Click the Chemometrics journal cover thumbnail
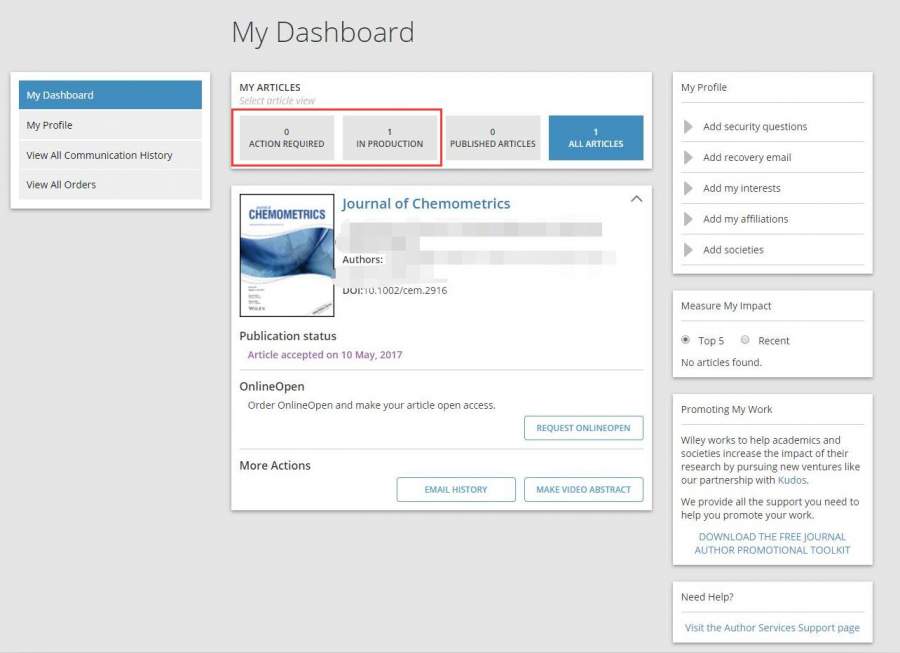The width and height of the screenshot is (900, 653). point(287,255)
